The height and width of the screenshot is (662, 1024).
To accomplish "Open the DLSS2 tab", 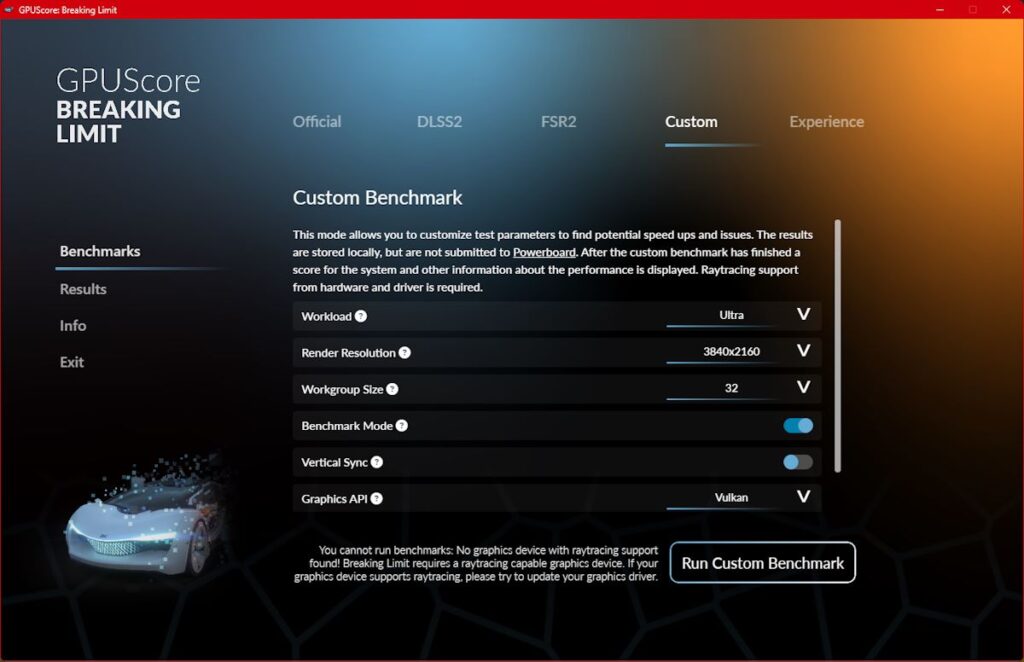I will [440, 121].
